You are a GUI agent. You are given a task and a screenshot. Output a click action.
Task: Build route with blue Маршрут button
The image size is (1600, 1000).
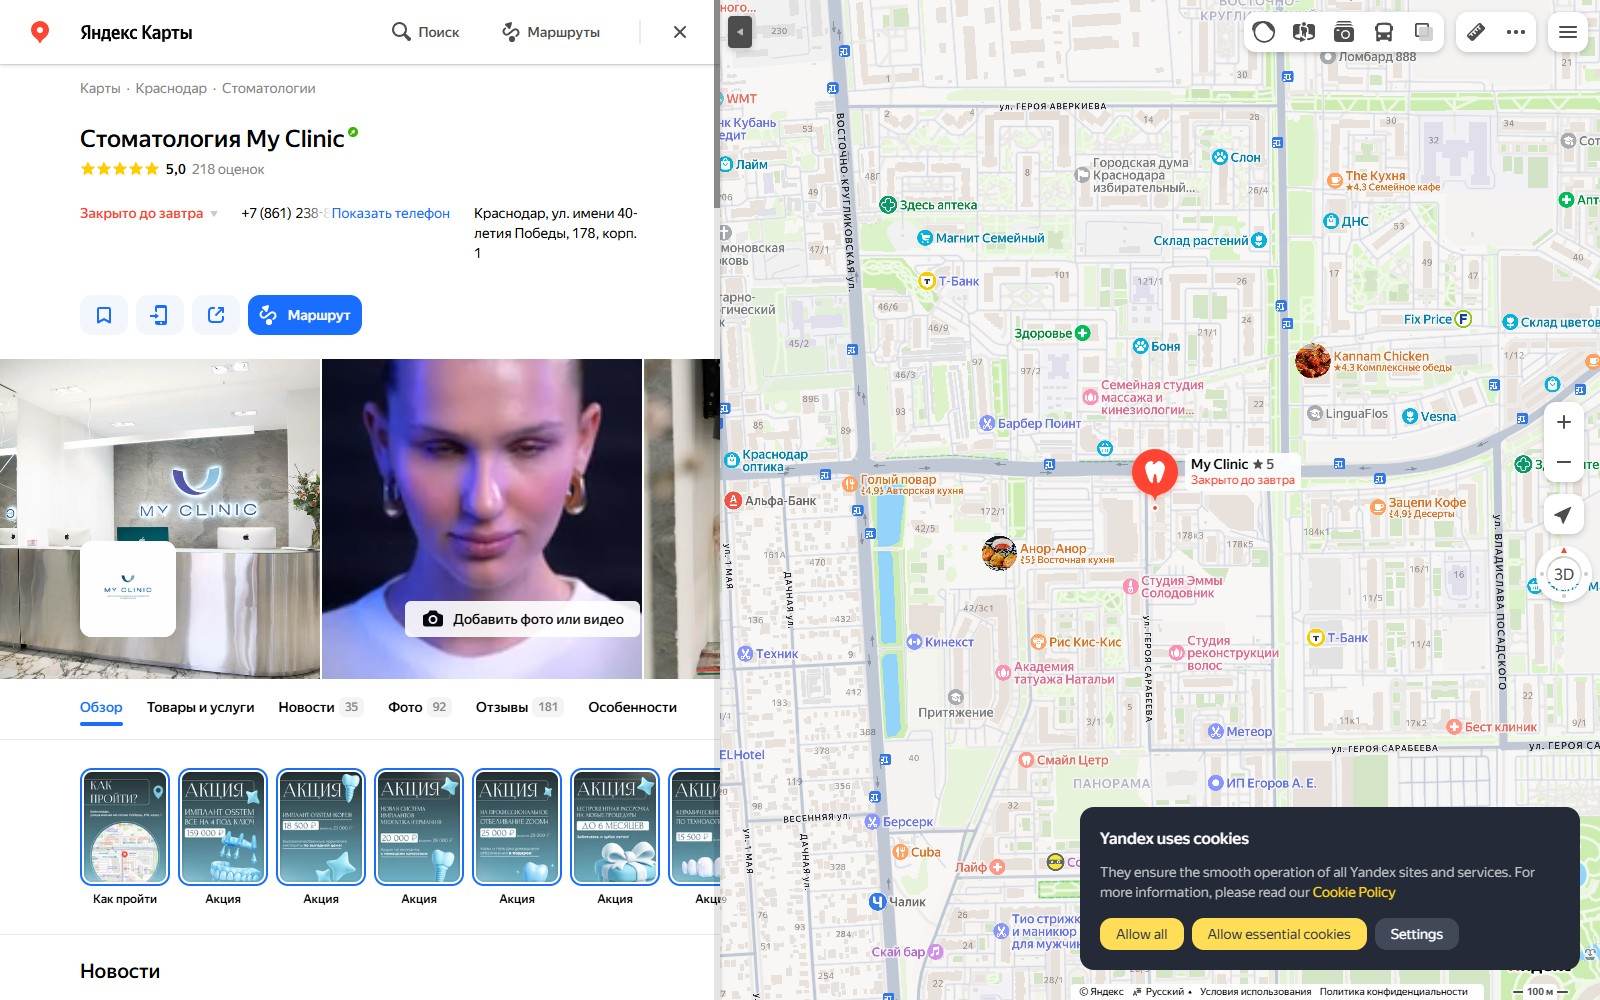coord(305,315)
